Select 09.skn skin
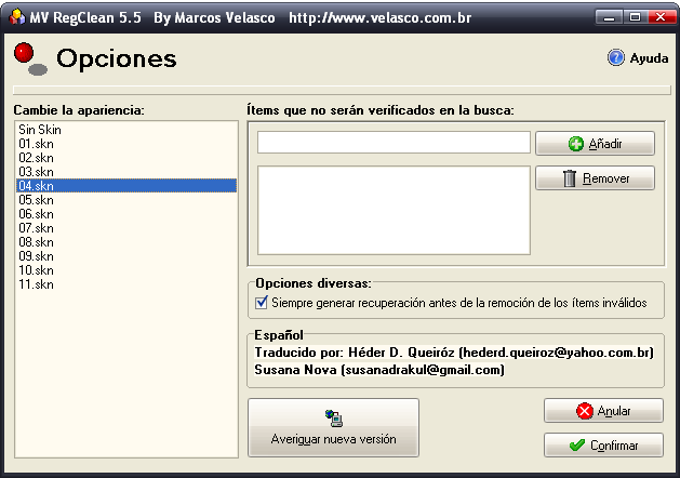The image size is (680, 478). point(126,256)
